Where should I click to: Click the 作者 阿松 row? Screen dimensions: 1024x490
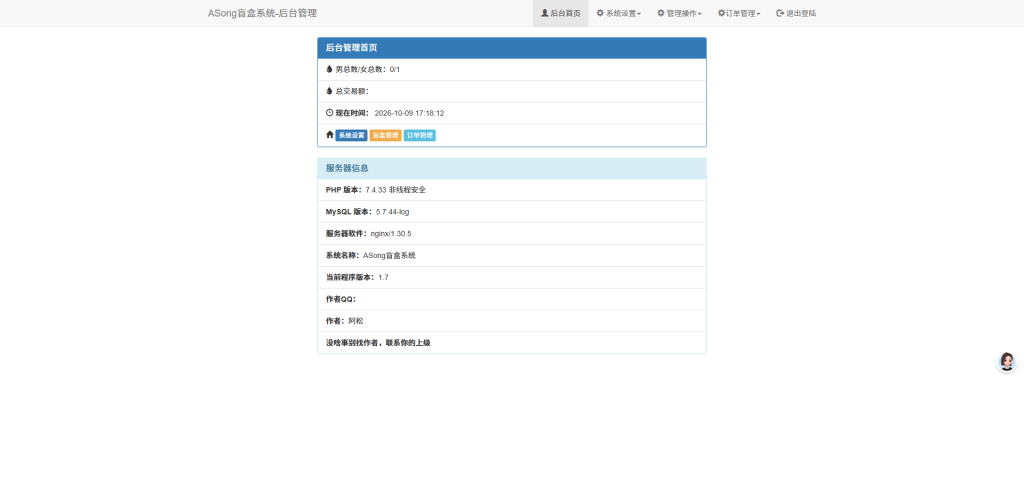pyautogui.click(x=512, y=321)
